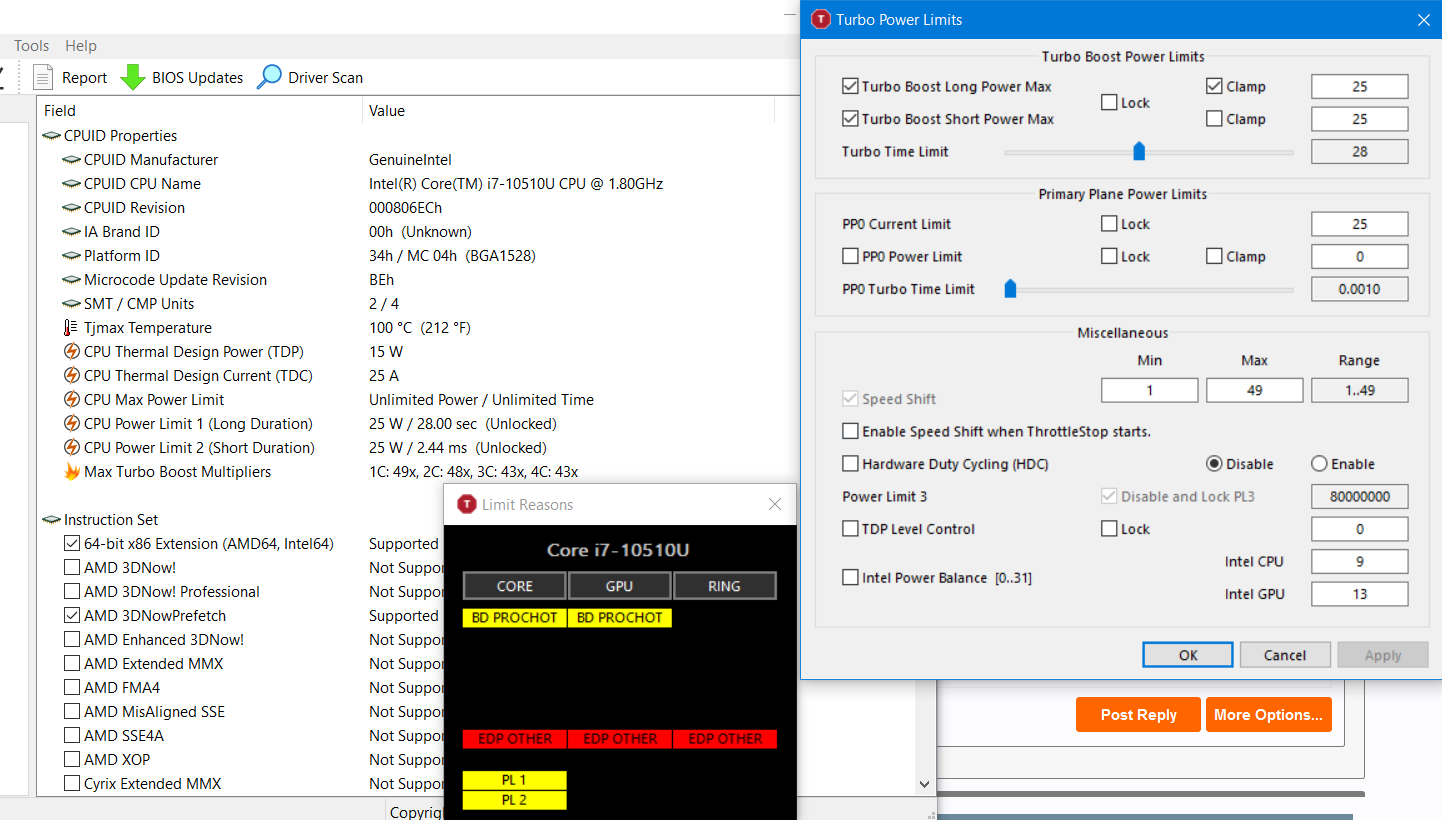The width and height of the screenshot is (1442, 820).
Task: Click the Max Turbo Boost Multipliers flame icon
Action: (71, 472)
